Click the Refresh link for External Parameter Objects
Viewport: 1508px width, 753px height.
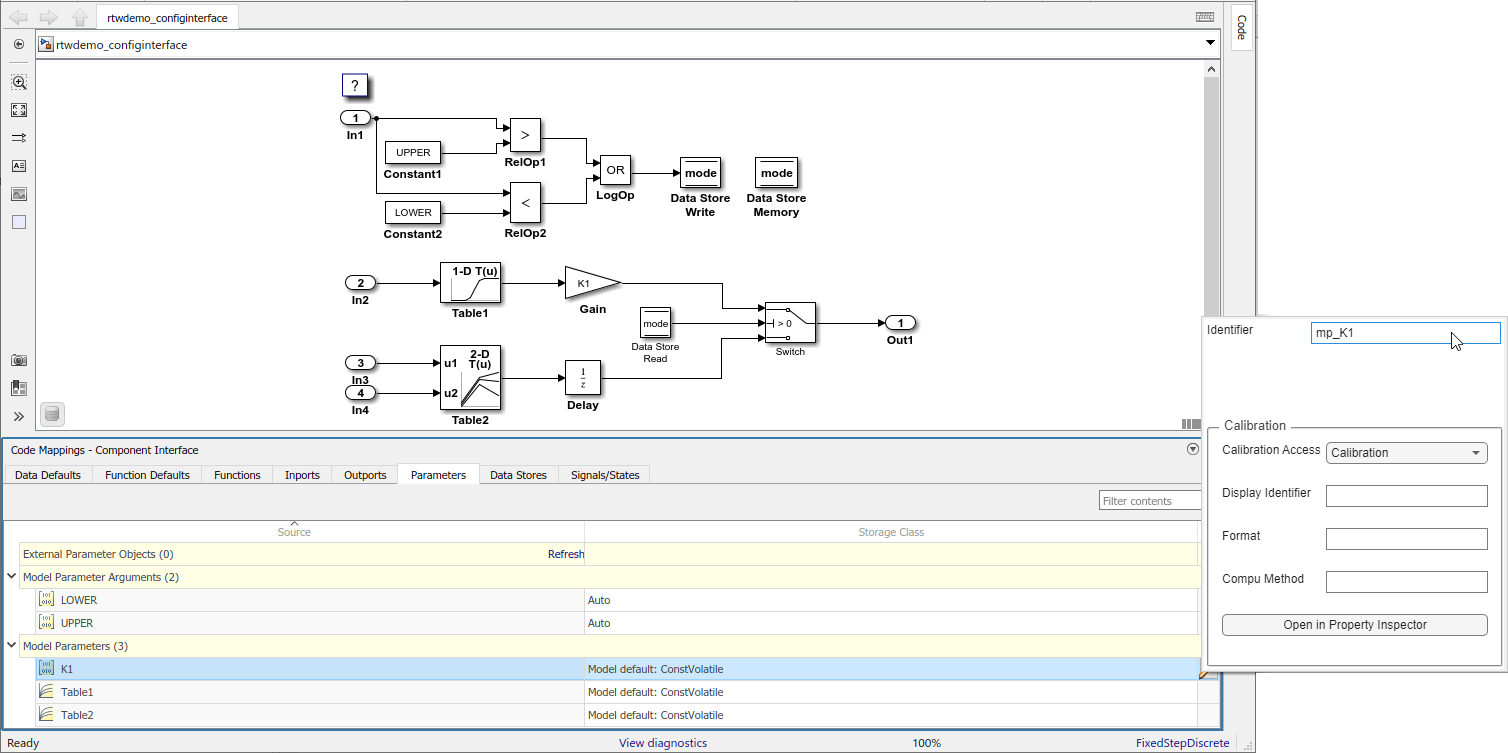click(566, 554)
